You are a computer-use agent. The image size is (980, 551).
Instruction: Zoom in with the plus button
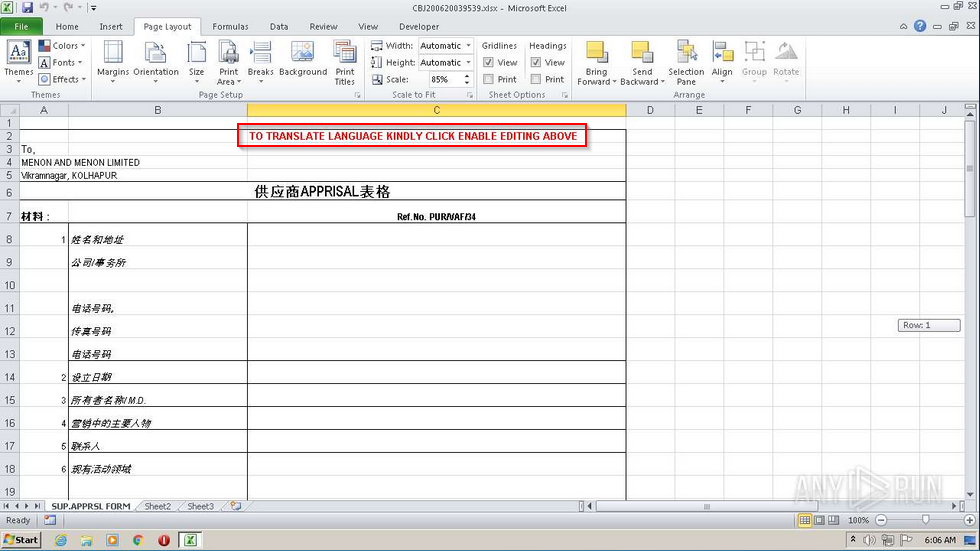click(x=969, y=520)
